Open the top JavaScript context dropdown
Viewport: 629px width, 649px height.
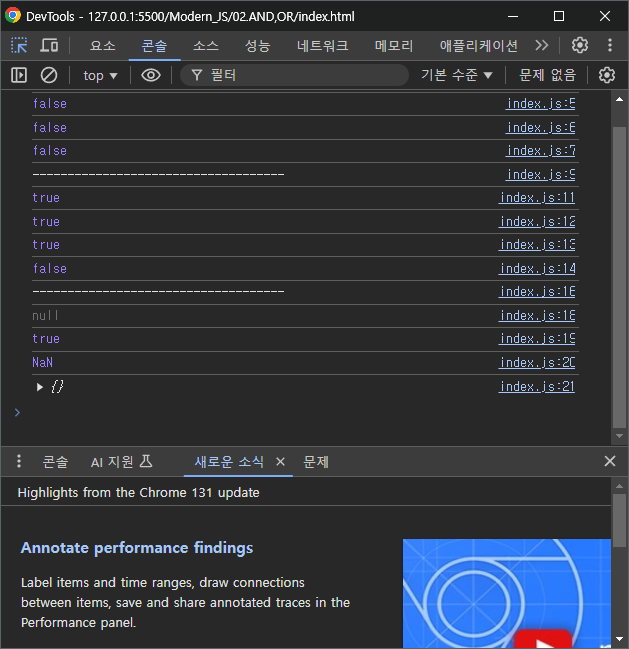(100, 76)
